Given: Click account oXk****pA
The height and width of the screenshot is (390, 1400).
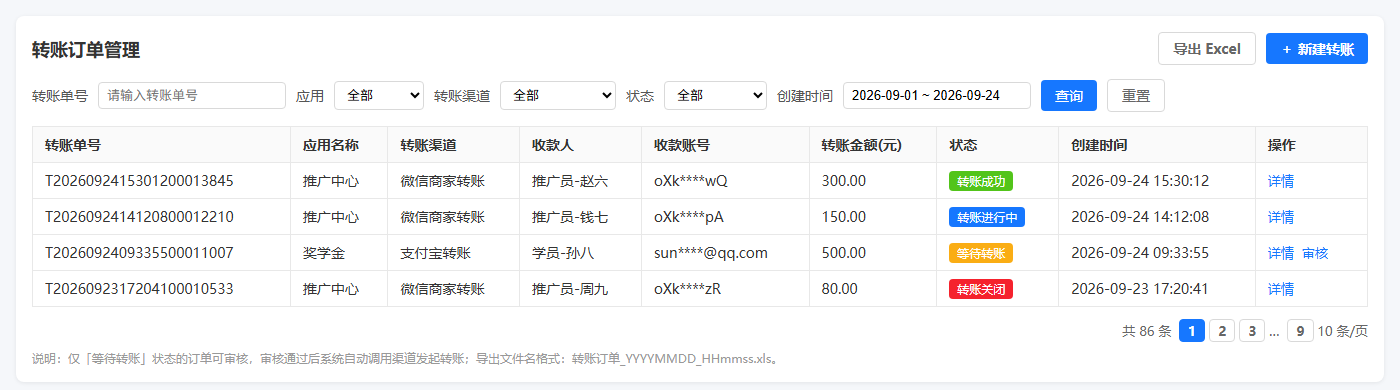Looking at the screenshot, I should coord(689,217).
